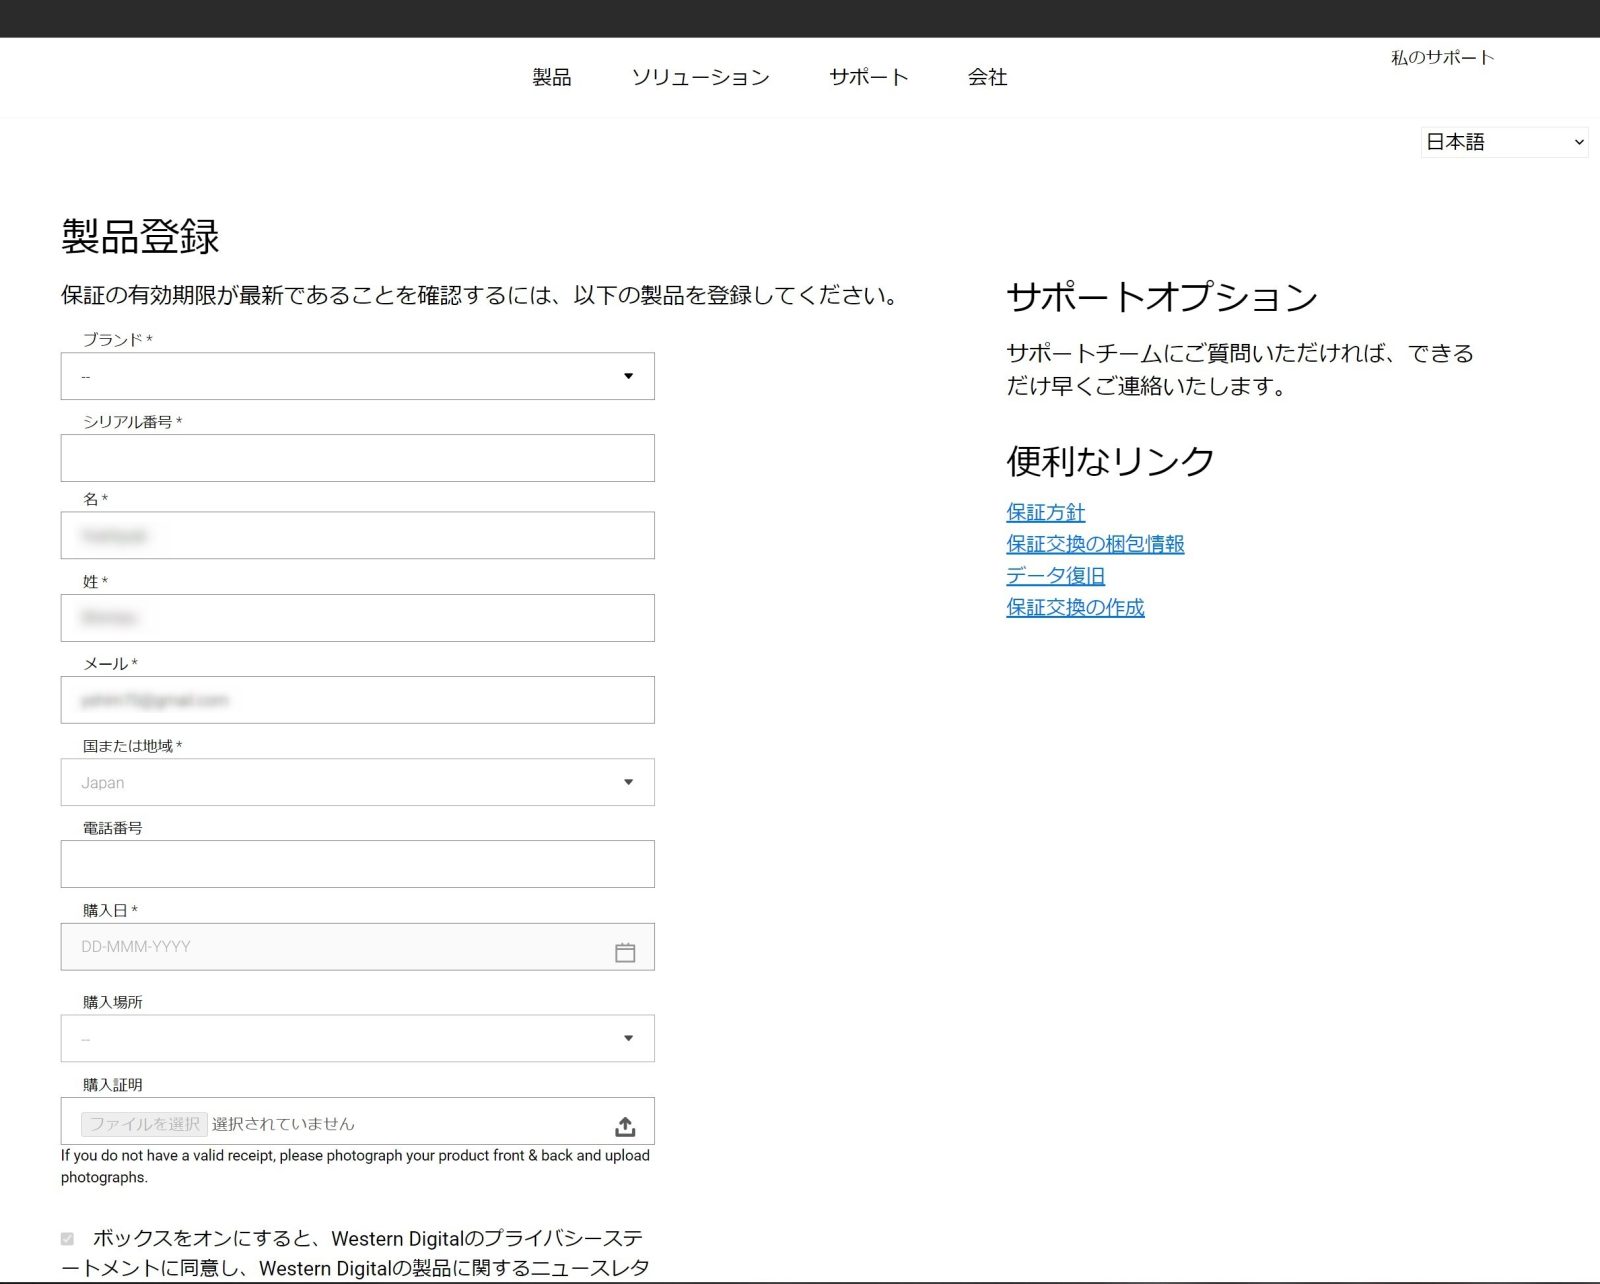Click the calendar icon in purchase date field
Image resolution: width=1600 pixels, height=1284 pixels.
[x=625, y=952]
